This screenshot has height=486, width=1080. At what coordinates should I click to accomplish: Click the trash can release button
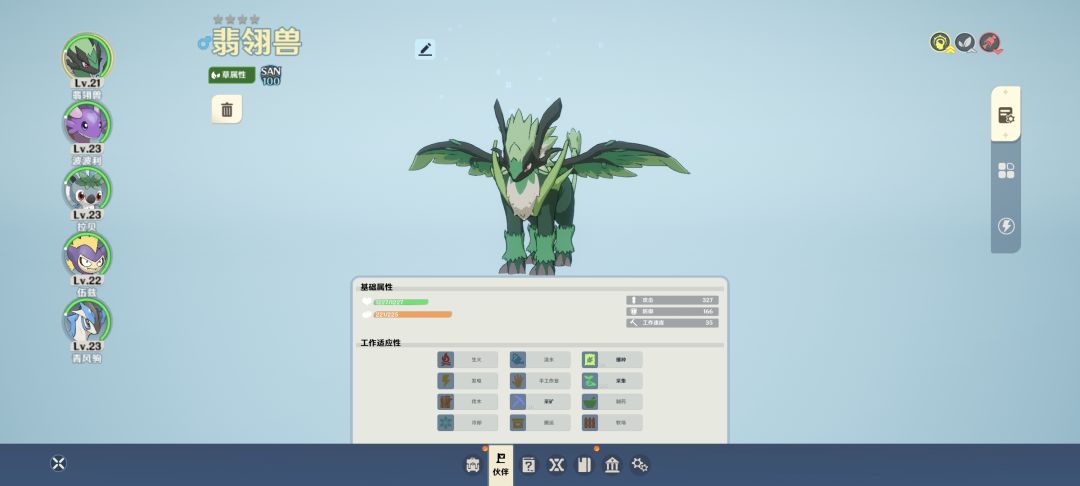click(227, 109)
